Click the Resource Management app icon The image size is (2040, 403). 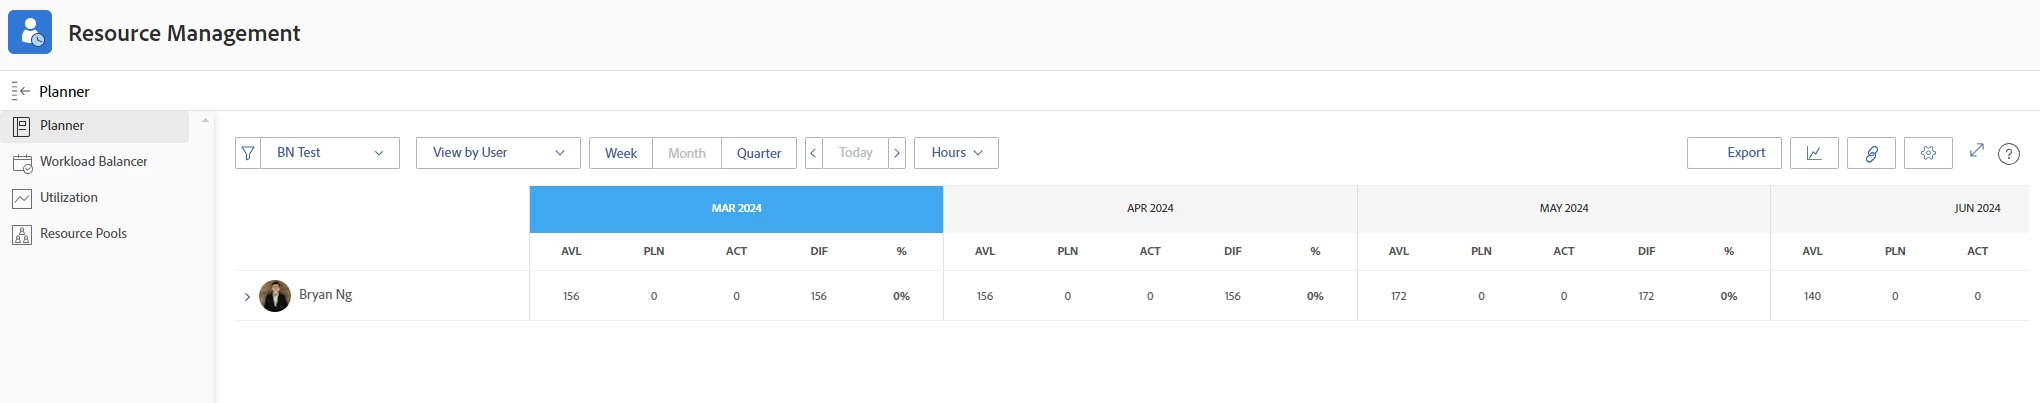coord(30,33)
